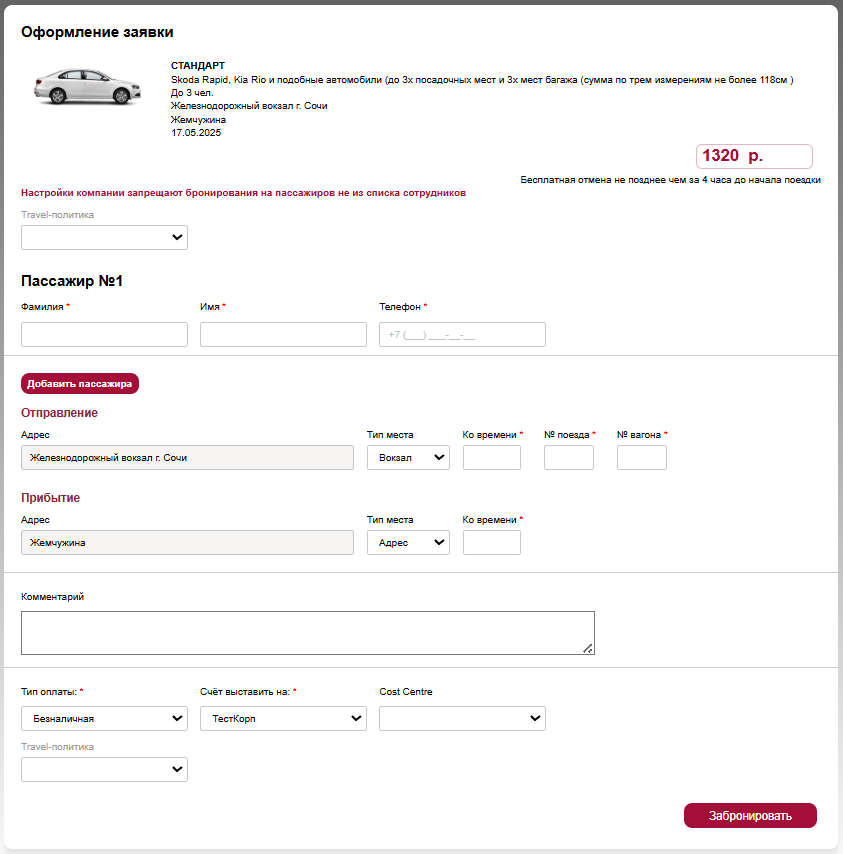843x854 pixels.
Task: Focus the Имя input field
Action: coord(283,334)
